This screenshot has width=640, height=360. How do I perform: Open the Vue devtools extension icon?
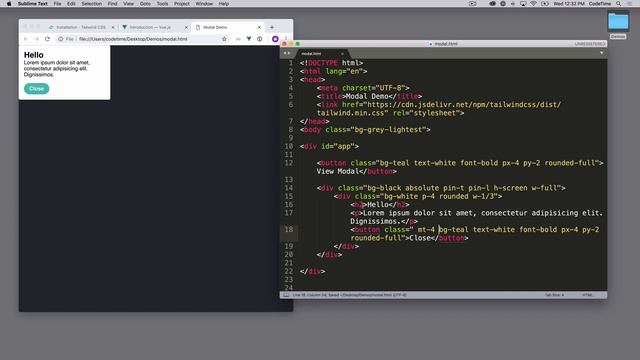click(x=249, y=39)
